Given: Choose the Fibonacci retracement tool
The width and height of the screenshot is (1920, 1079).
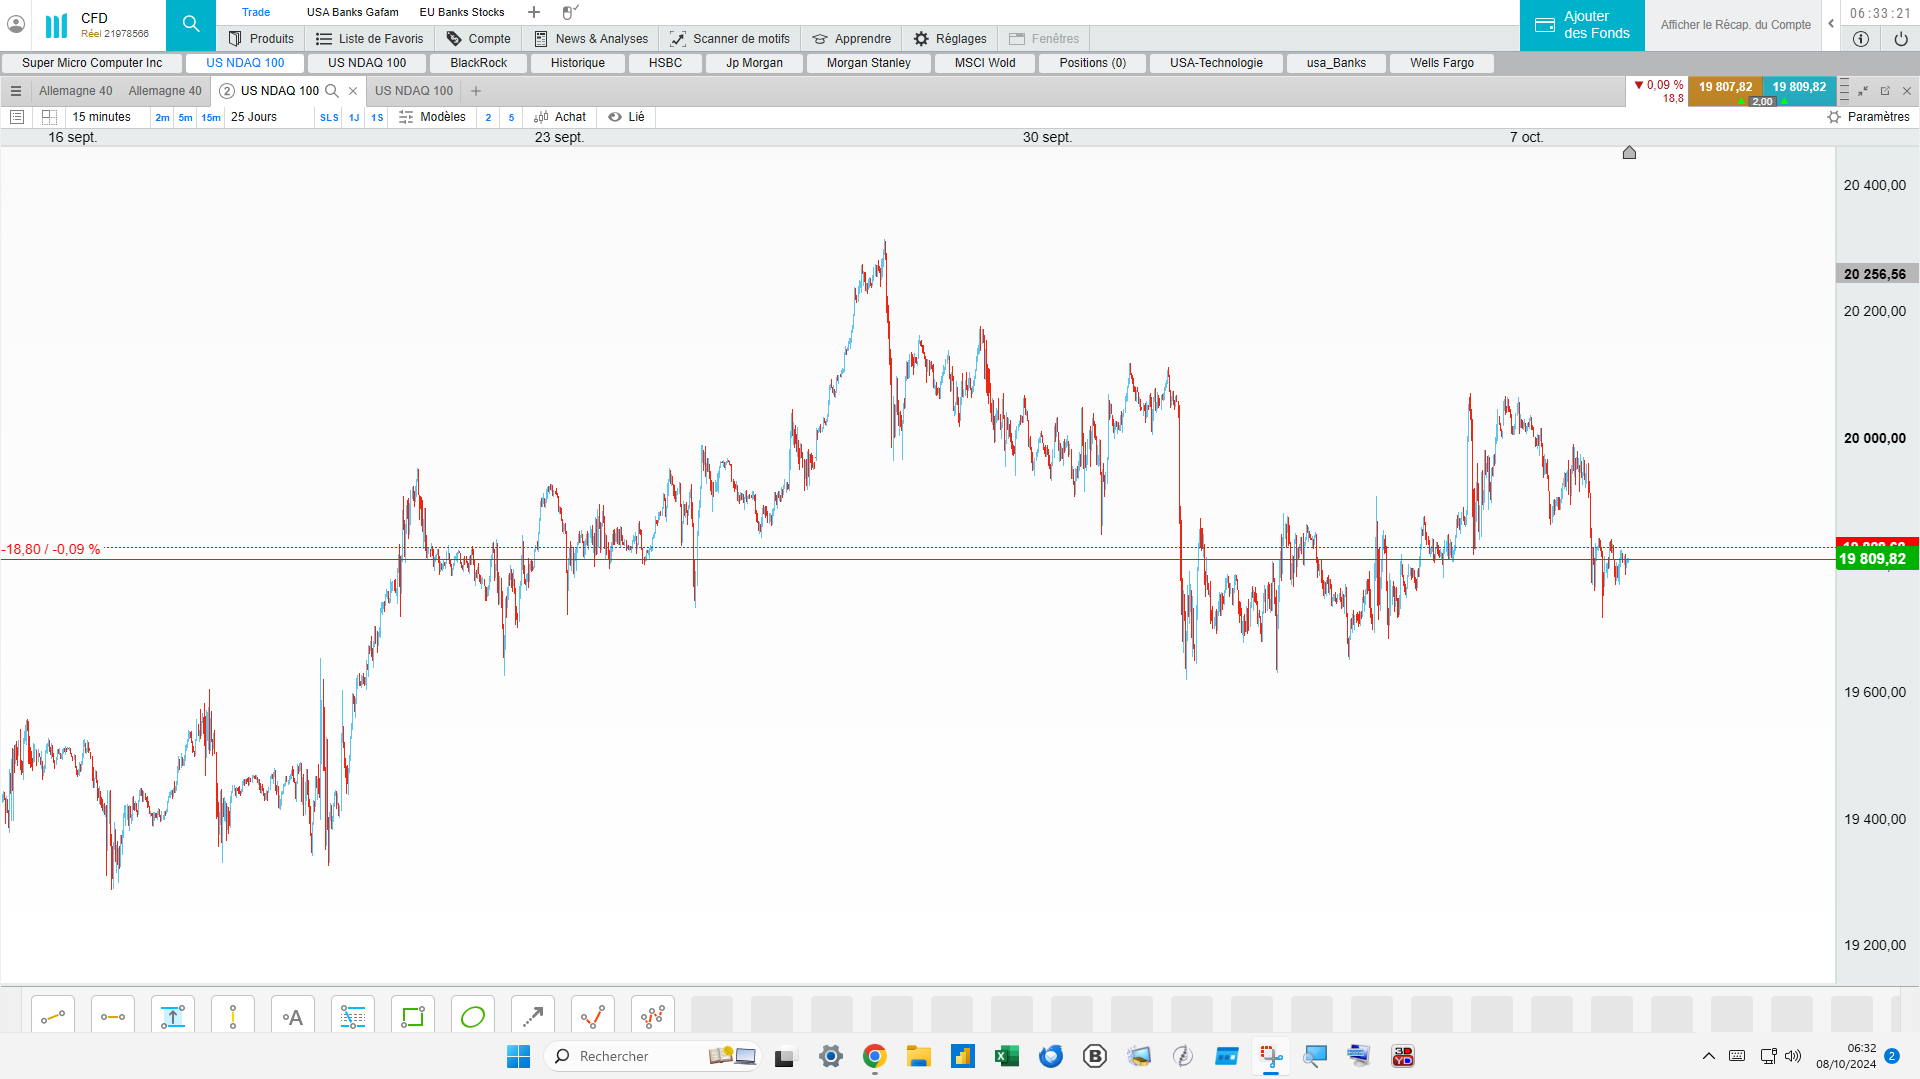Looking at the screenshot, I should [x=353, y=1016].
